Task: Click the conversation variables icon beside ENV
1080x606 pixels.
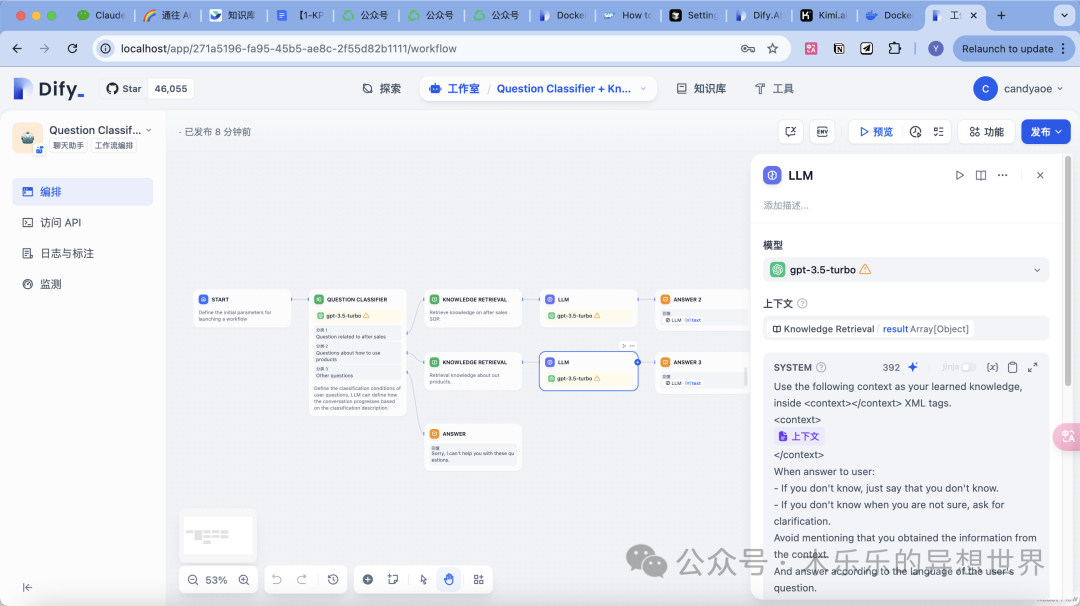Action: pyautogui.click(x=791, y=132)
